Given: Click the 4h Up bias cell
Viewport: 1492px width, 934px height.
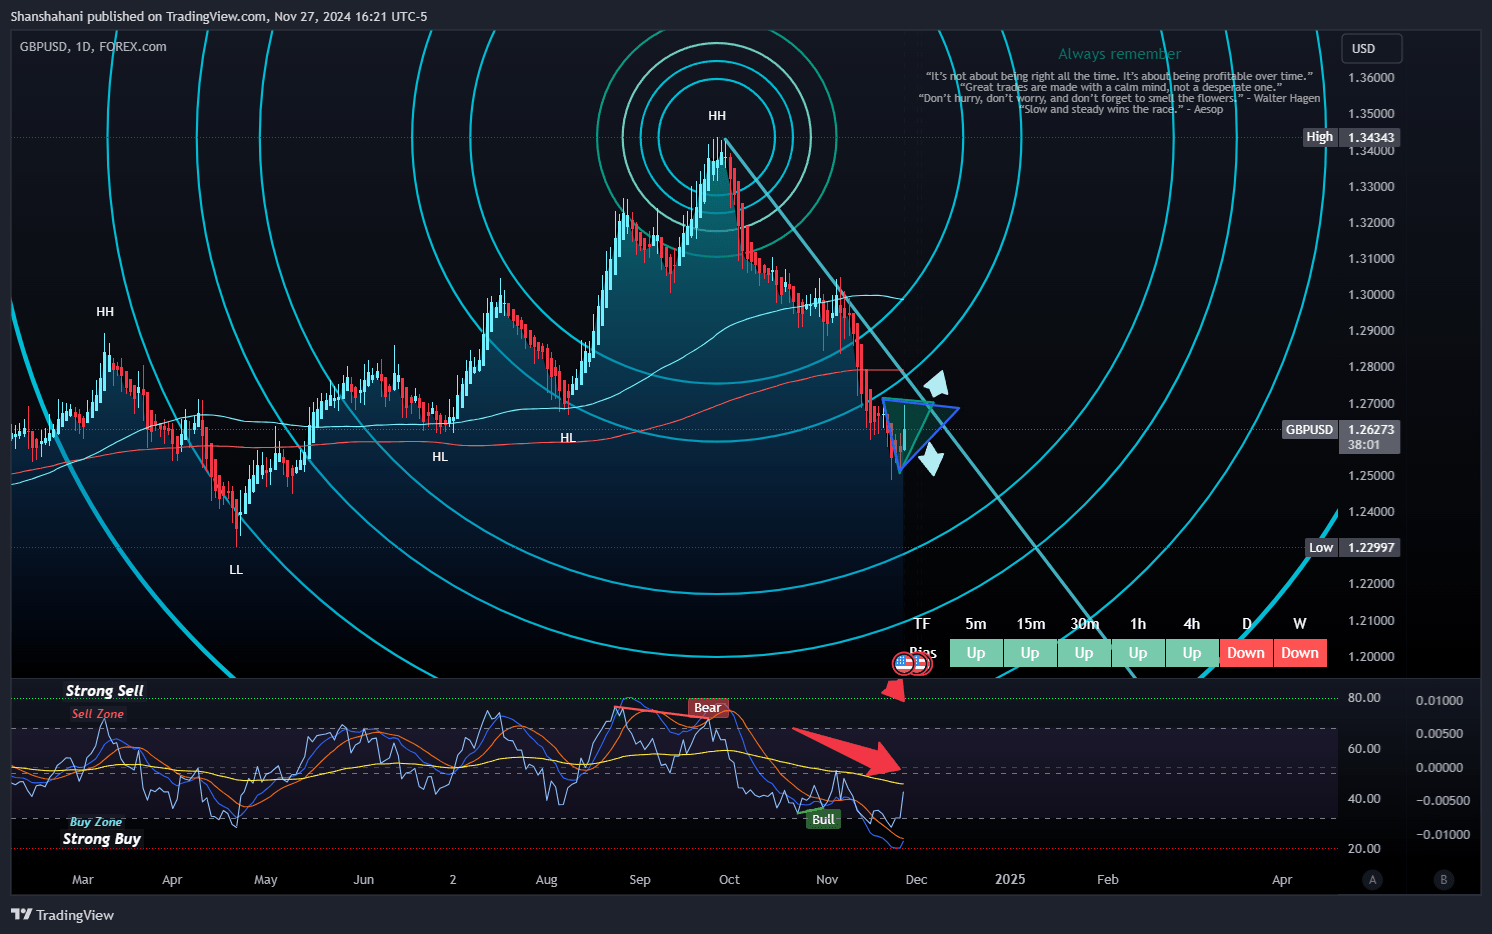Looking at the screenshot, I should tap(1192, 653).
